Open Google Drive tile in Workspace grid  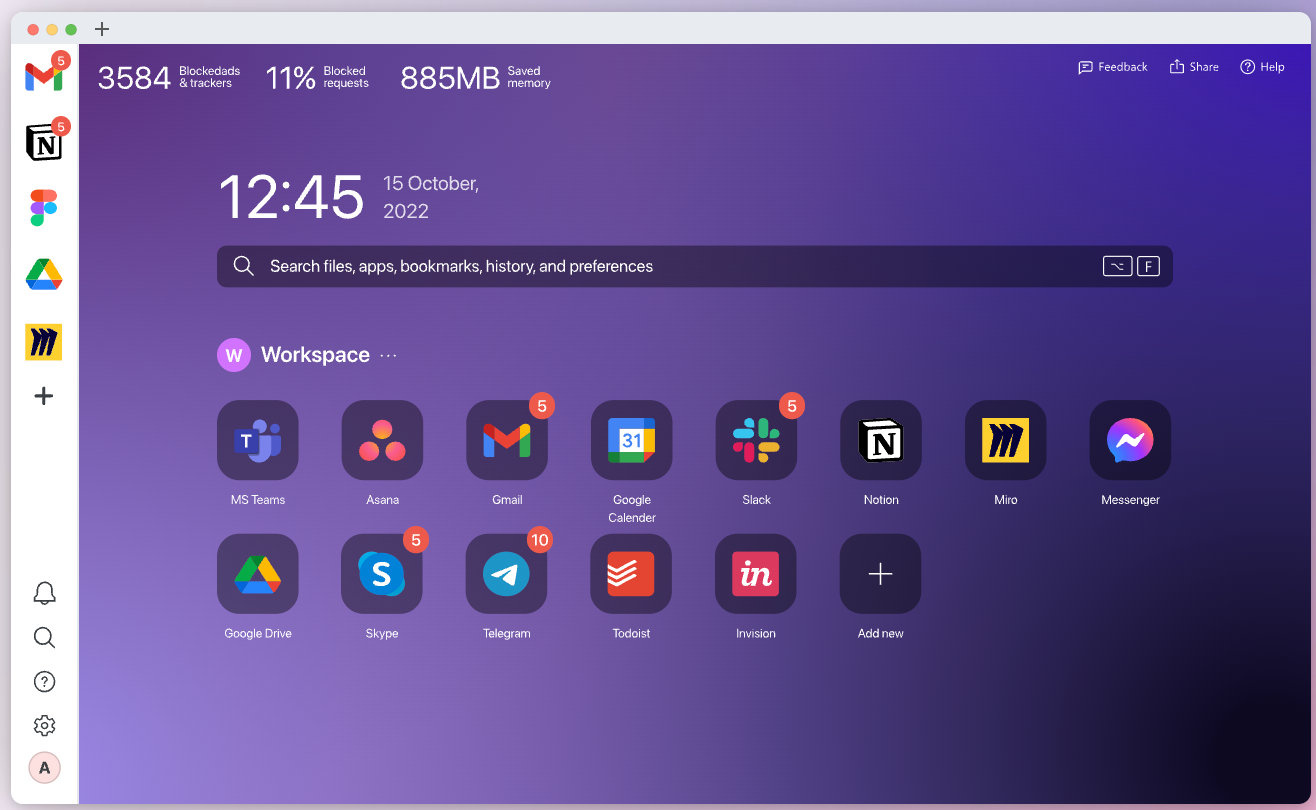[258, 574]
